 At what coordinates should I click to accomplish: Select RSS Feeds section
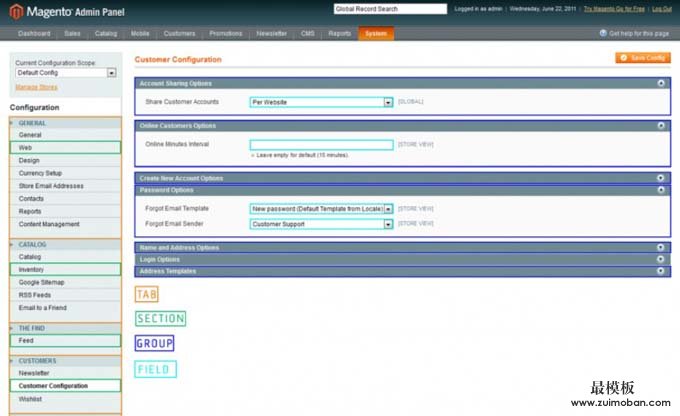(x=65, y=295)
